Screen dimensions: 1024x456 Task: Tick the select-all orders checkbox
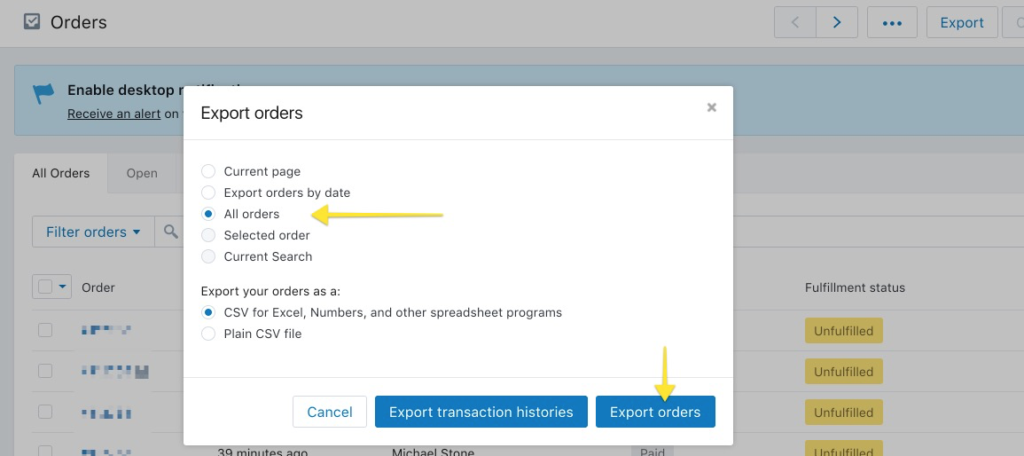45,287
